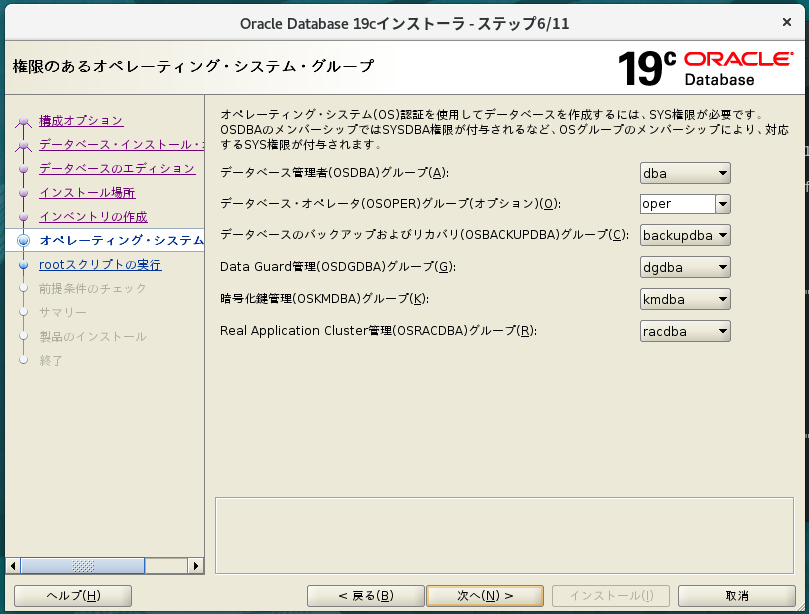This screenshot has height=614, width=809.
Task: Open the OSDGDBA dropdown showing dgdba
Action: point(685,267)
